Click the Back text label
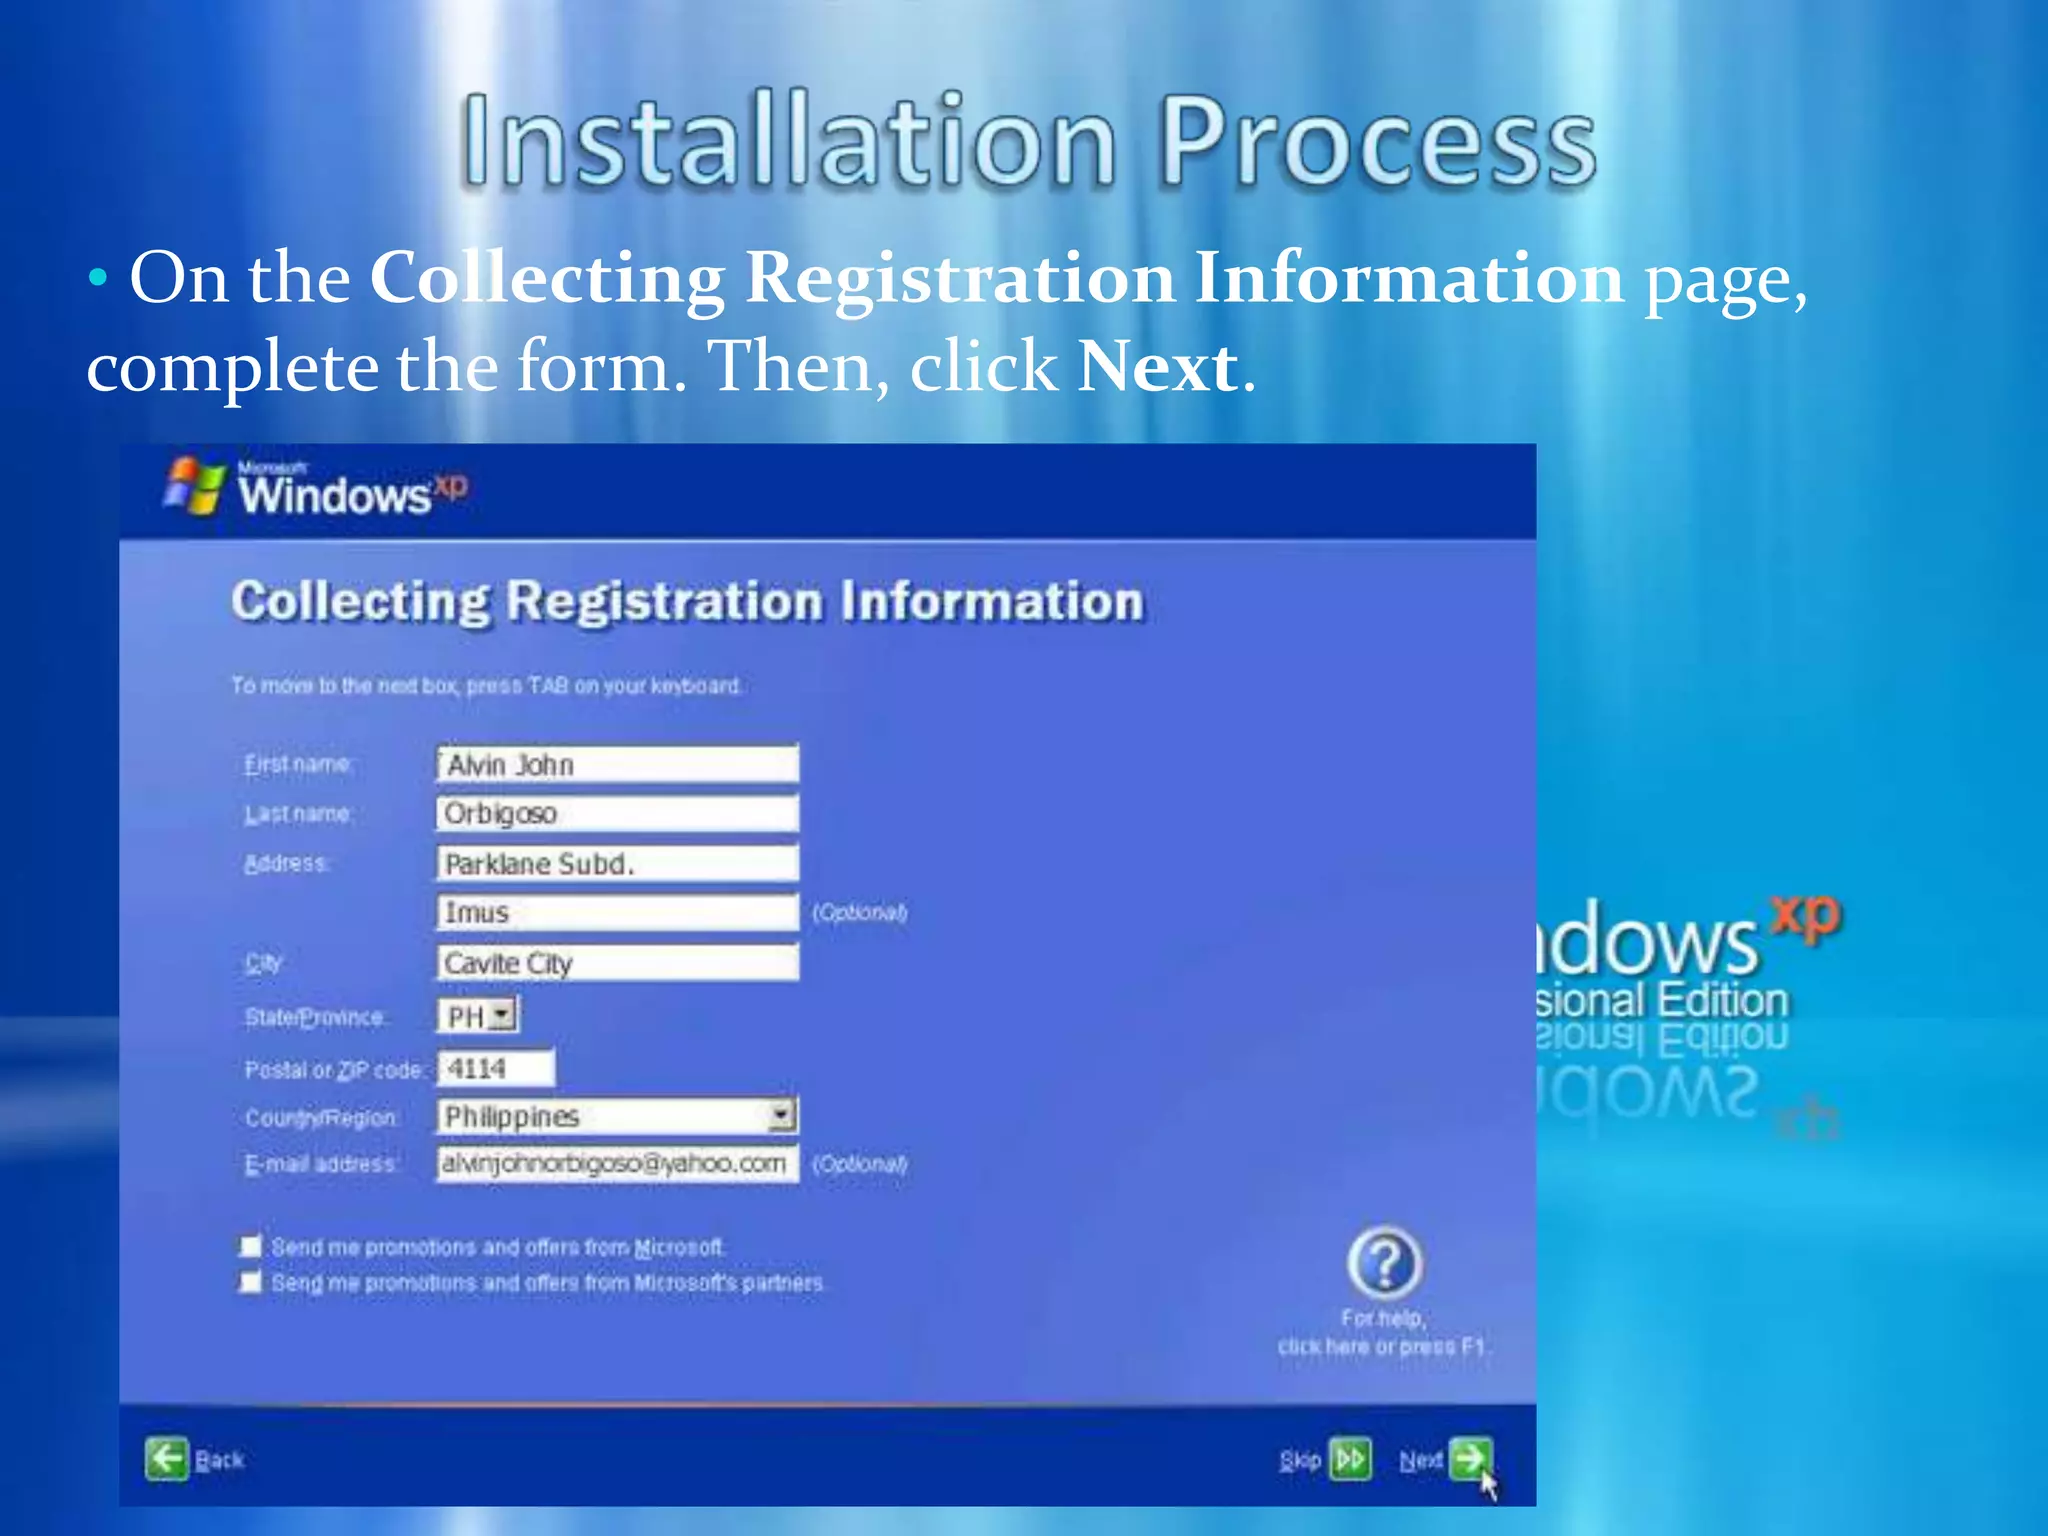Image resolution: width=2048 pixels, height=1536 pixels. 220,1460
